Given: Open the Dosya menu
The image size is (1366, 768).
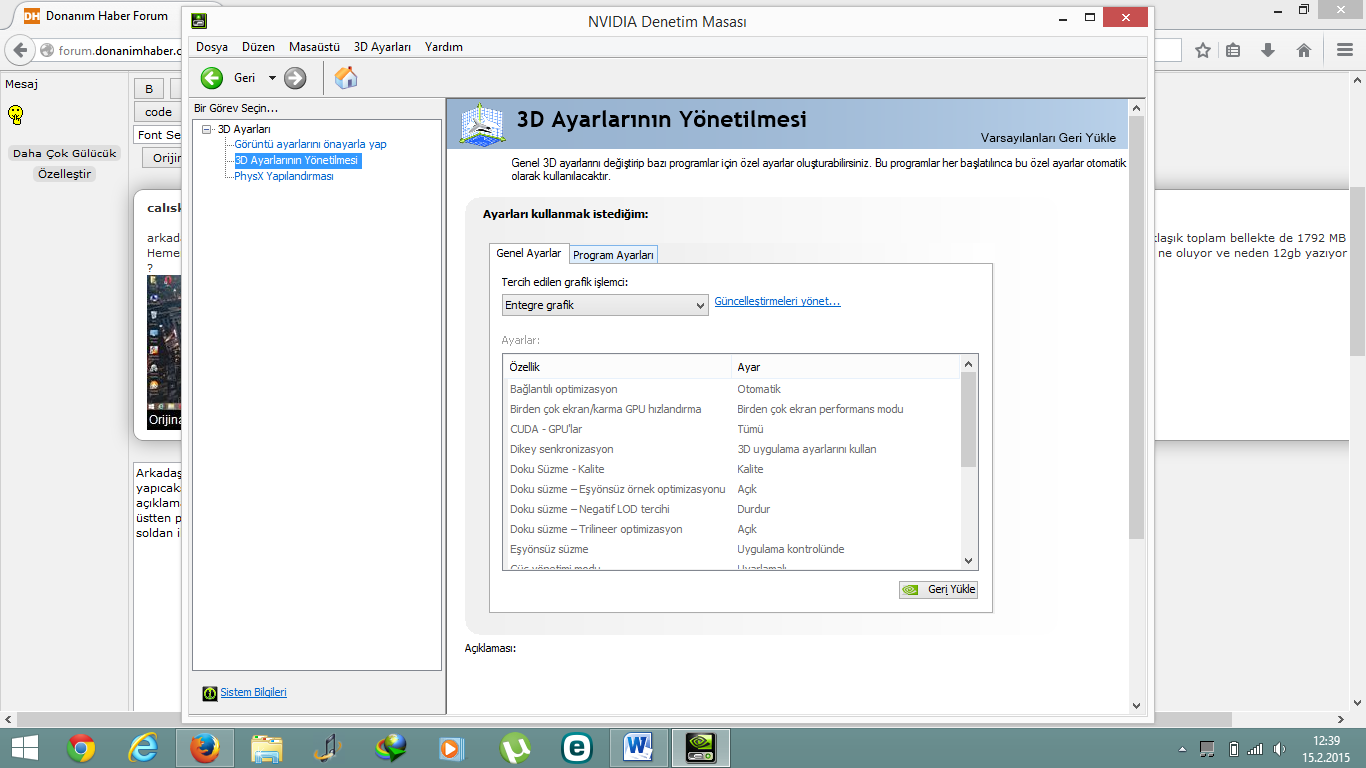Looking at the screenshot, I should 211,47.
